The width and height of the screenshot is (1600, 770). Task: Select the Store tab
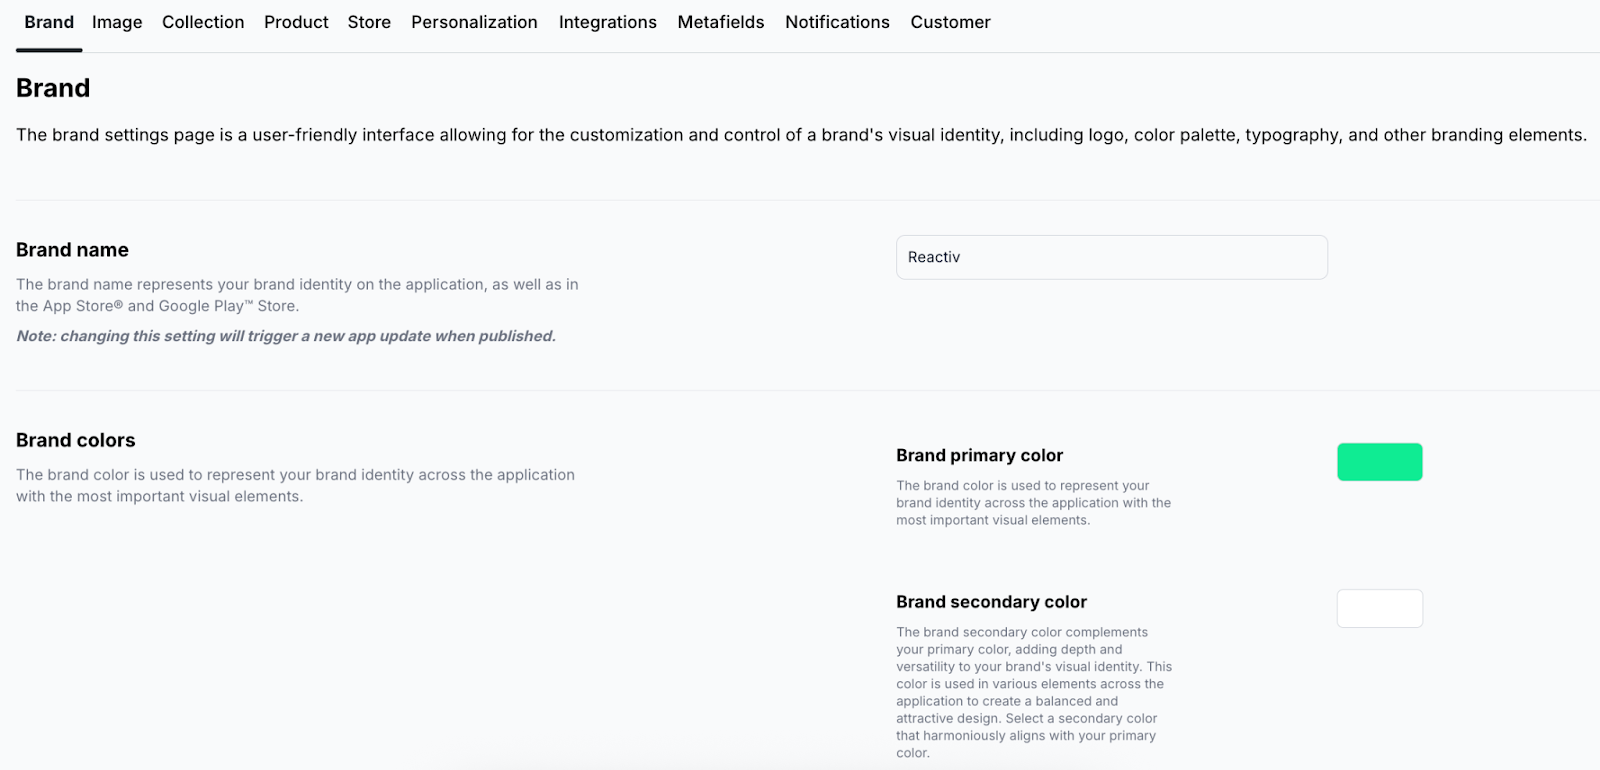click(x=369, y=22)
